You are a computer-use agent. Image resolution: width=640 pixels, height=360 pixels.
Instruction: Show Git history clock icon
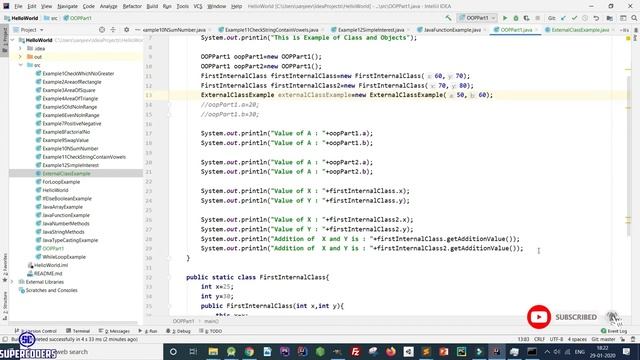[x=585, y=18]
